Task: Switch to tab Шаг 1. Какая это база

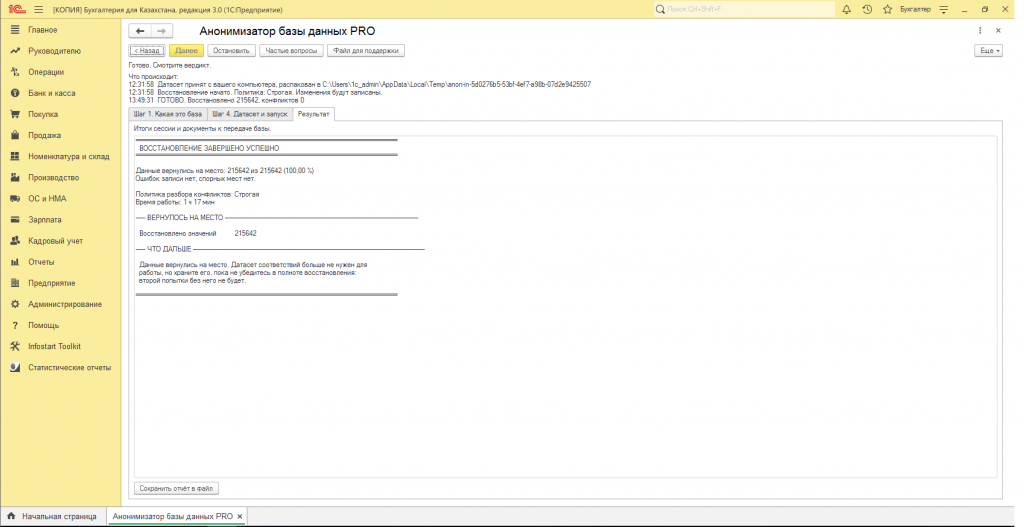Action: coord(168,114)
